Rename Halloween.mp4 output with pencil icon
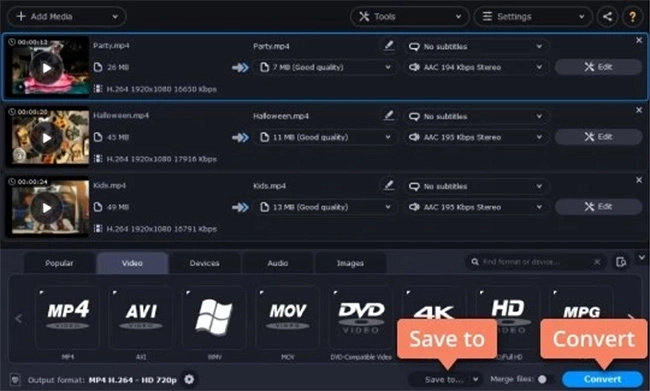 (388, 115)
